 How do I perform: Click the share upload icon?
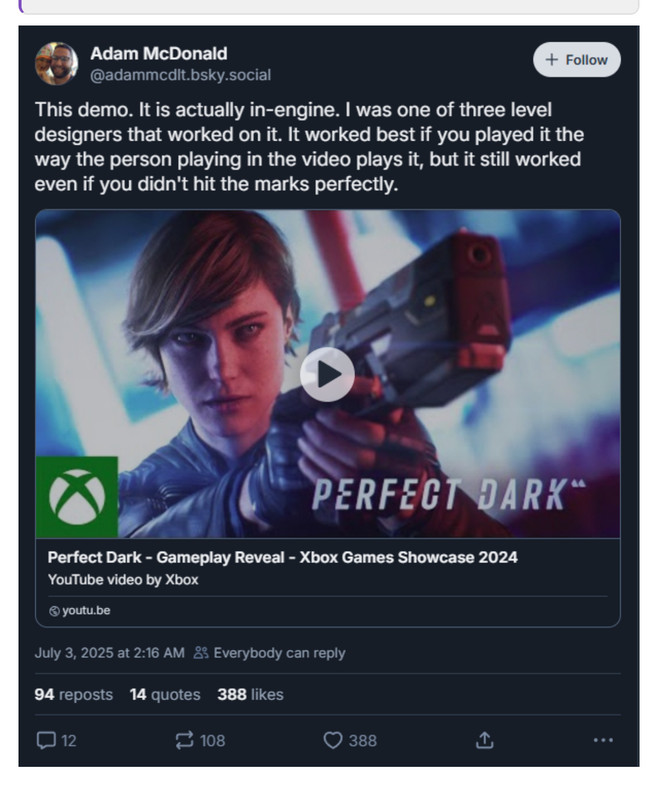tap(484, 740)
